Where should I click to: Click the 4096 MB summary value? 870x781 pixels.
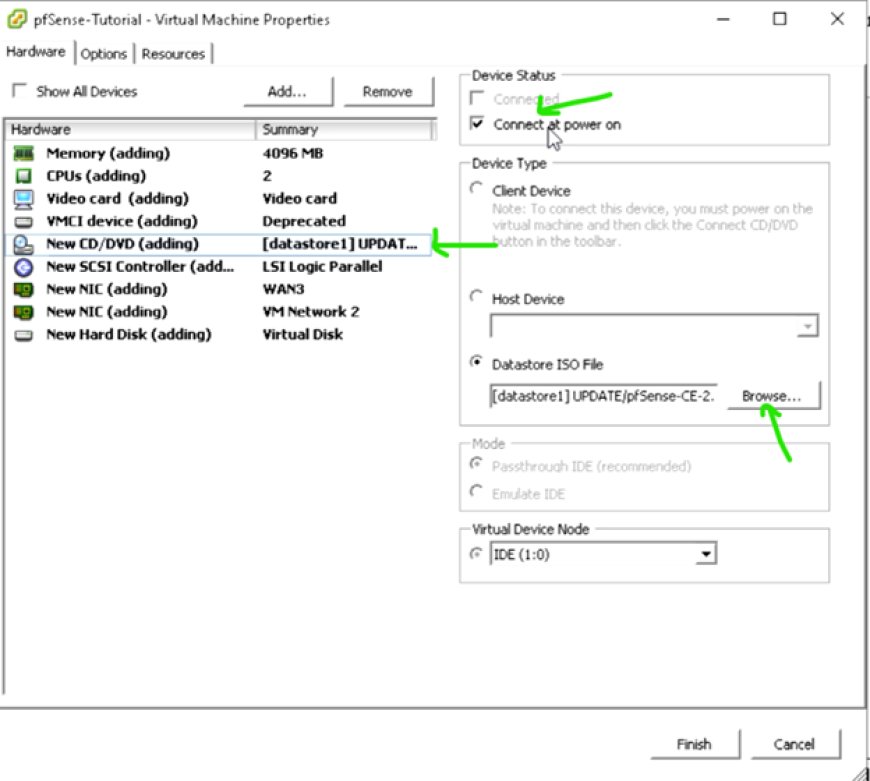tap(293, 154)
